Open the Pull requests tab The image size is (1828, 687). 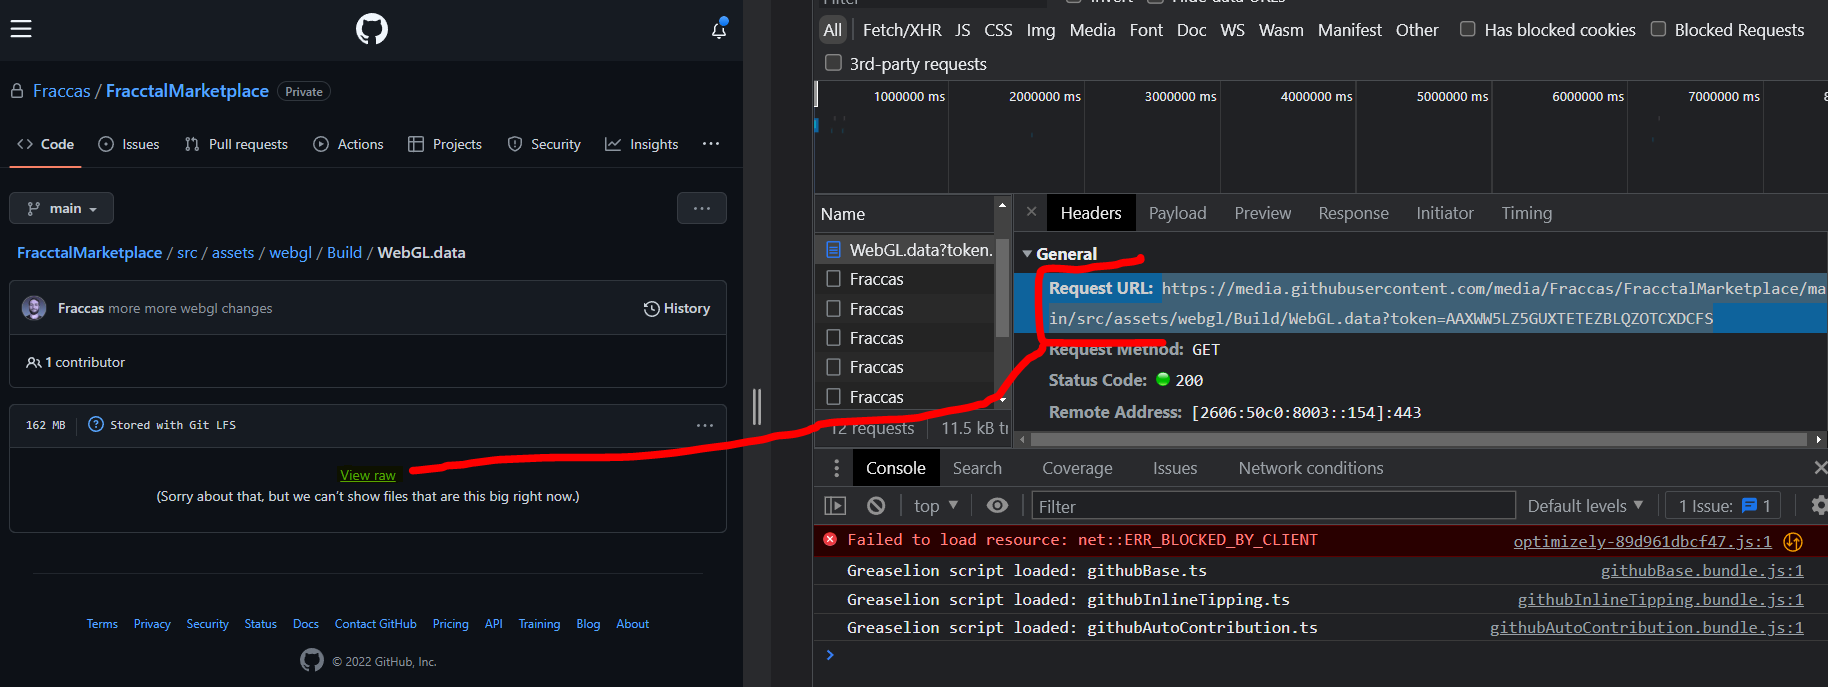(x=236, y=144)
